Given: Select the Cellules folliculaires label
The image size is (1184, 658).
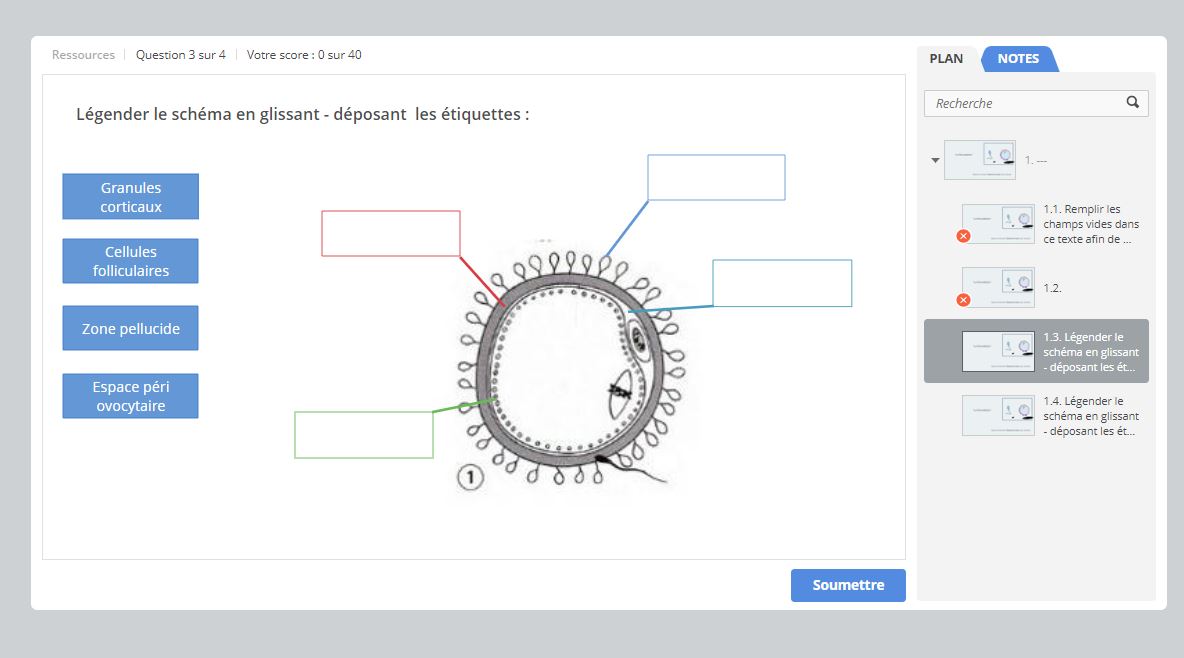Looking at the screenshot, I should click(130, 261).
